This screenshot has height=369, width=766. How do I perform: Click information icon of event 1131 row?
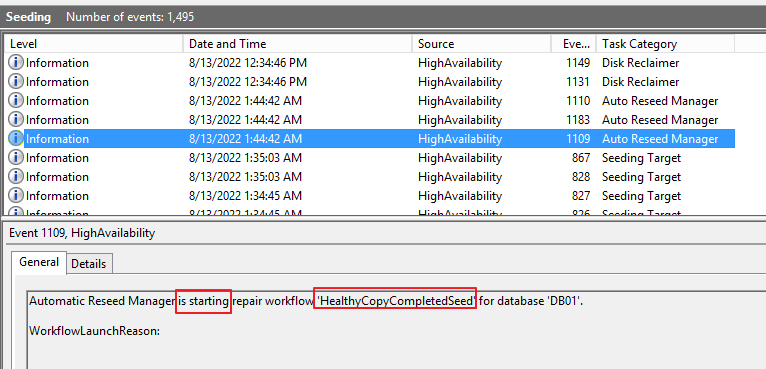[16, 82]
